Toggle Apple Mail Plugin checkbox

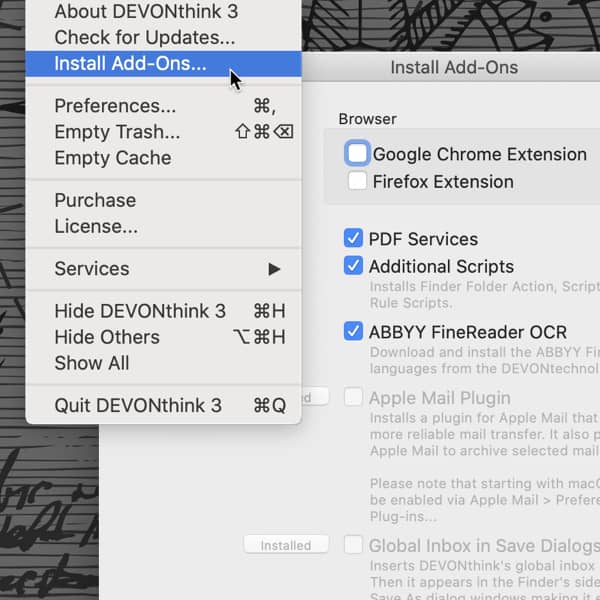pos(353,397)
